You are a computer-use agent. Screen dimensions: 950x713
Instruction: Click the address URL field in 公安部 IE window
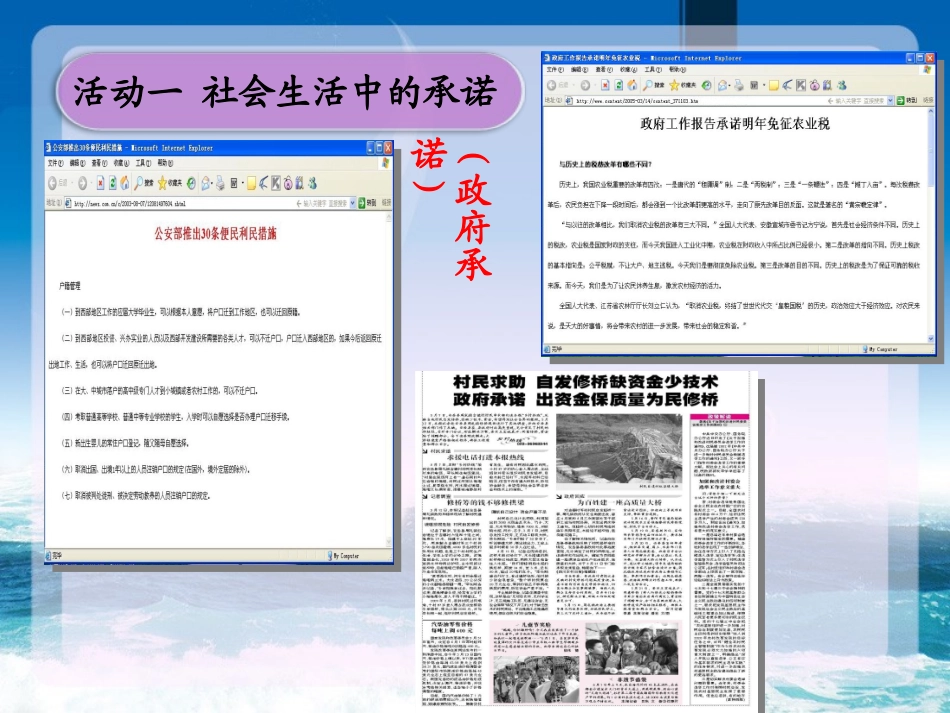tap(210, 204)
